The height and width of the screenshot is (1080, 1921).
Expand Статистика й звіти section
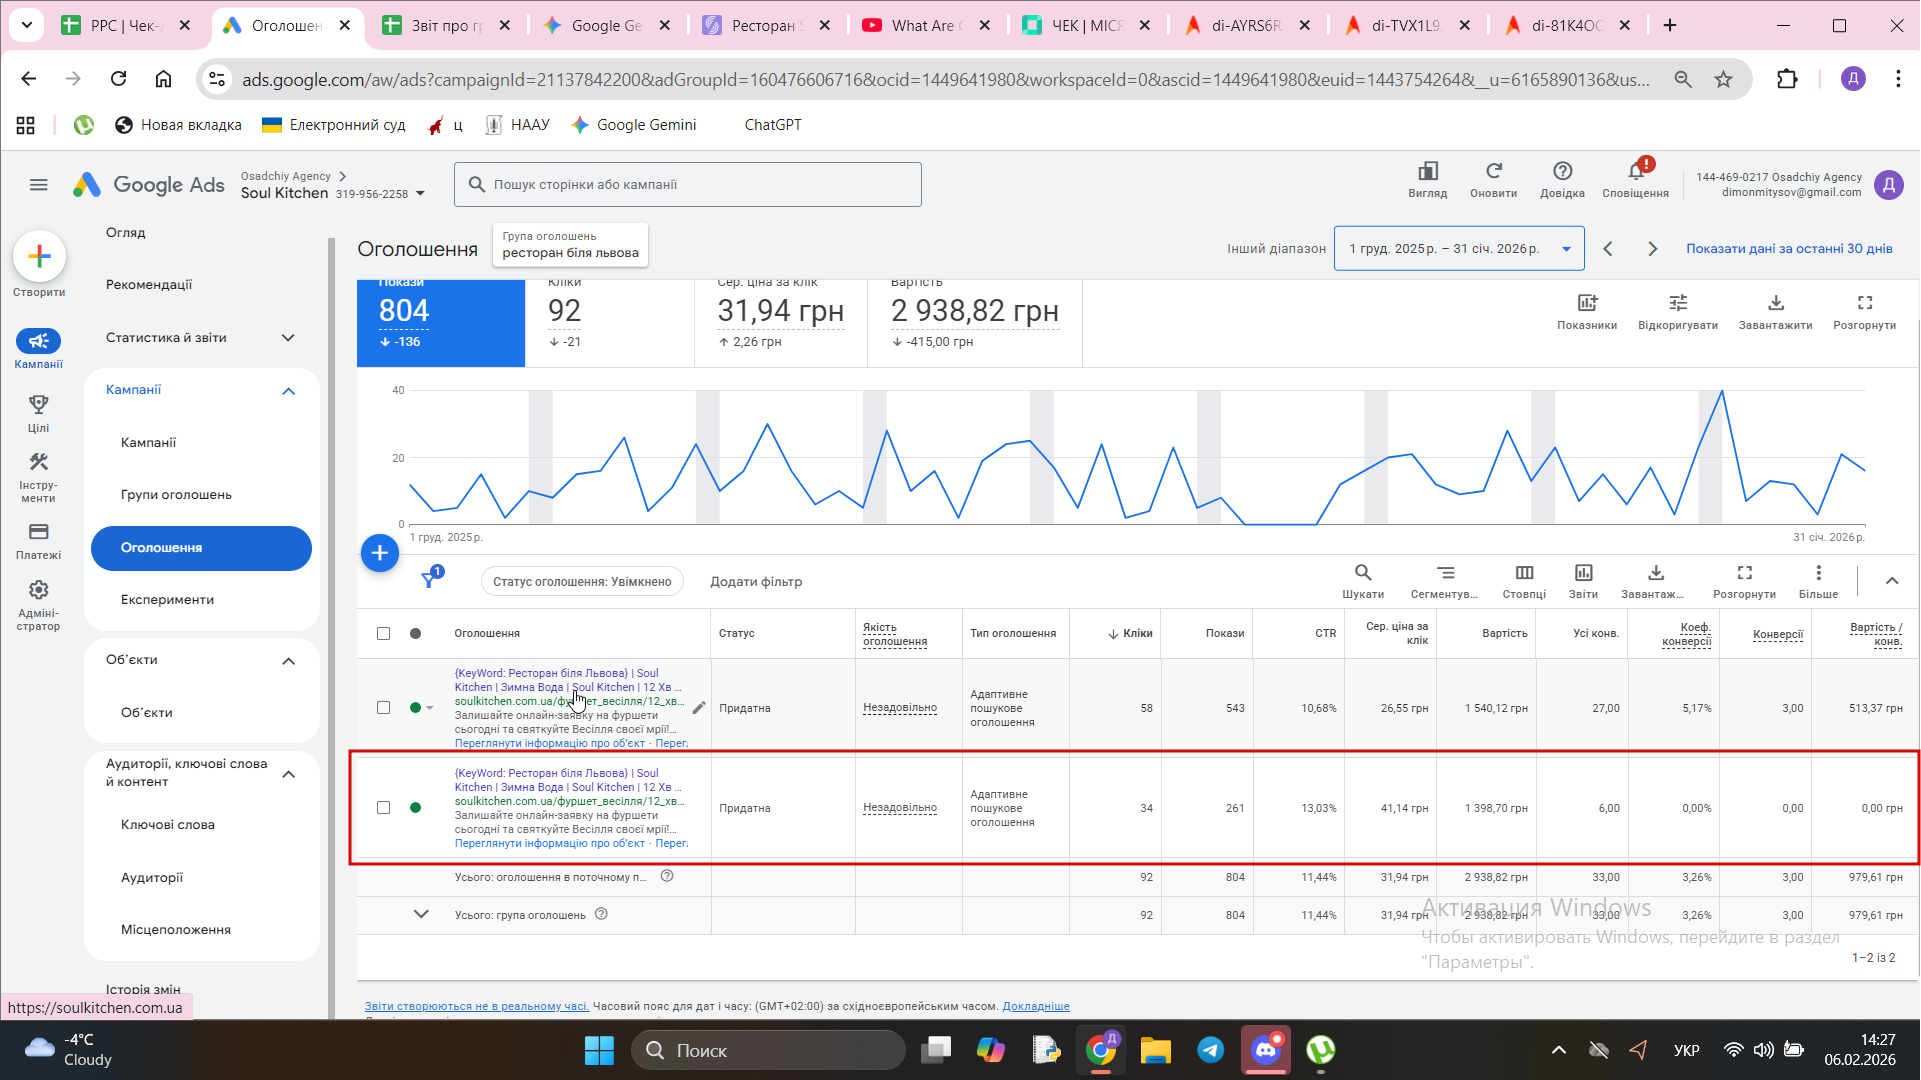click(289, 338)
